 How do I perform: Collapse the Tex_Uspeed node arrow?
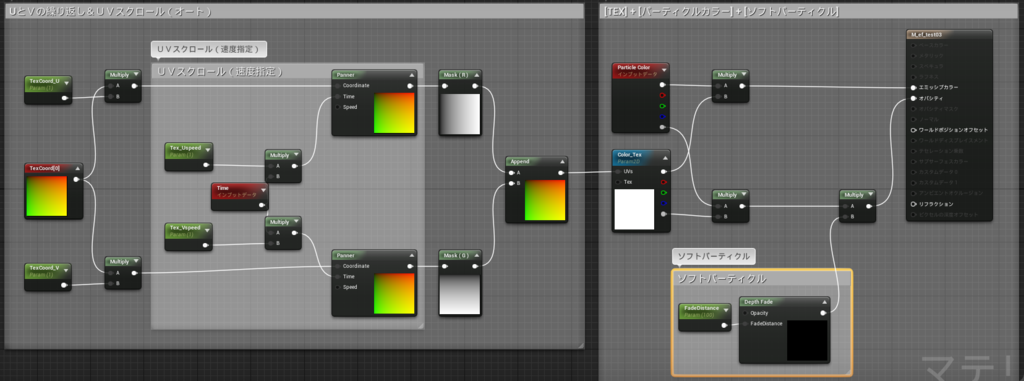pyautogui.click(x=207, y=149)
